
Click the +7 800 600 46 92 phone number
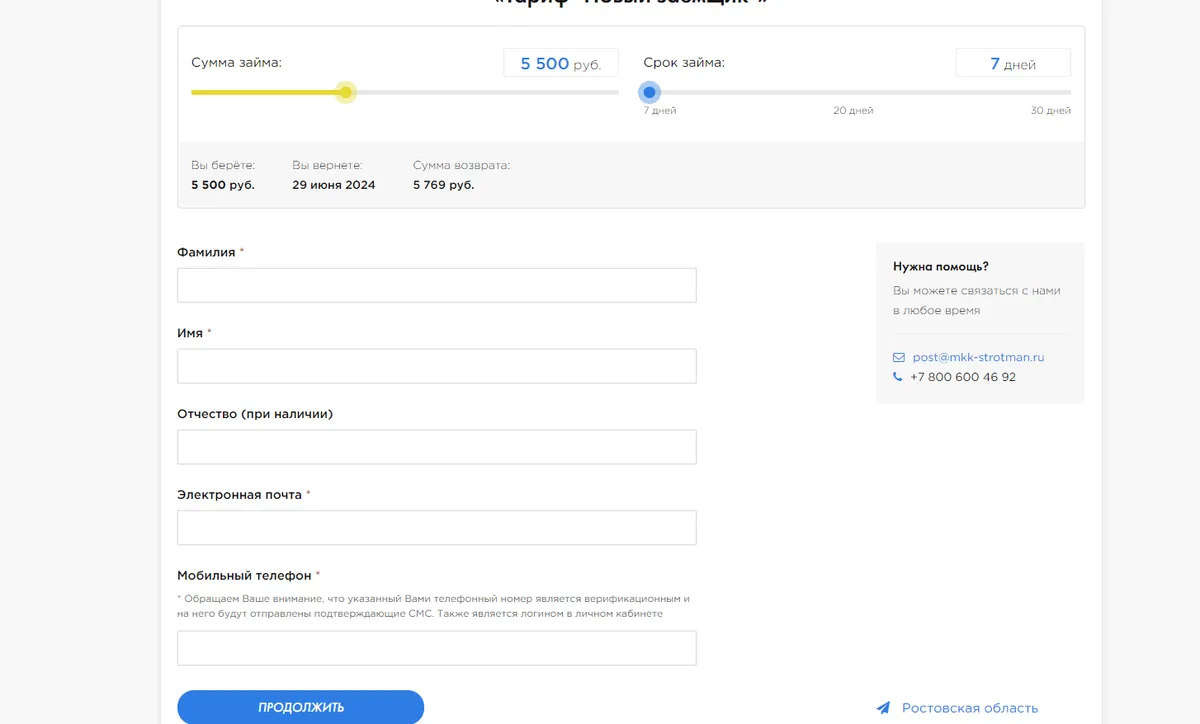point(963,377)
